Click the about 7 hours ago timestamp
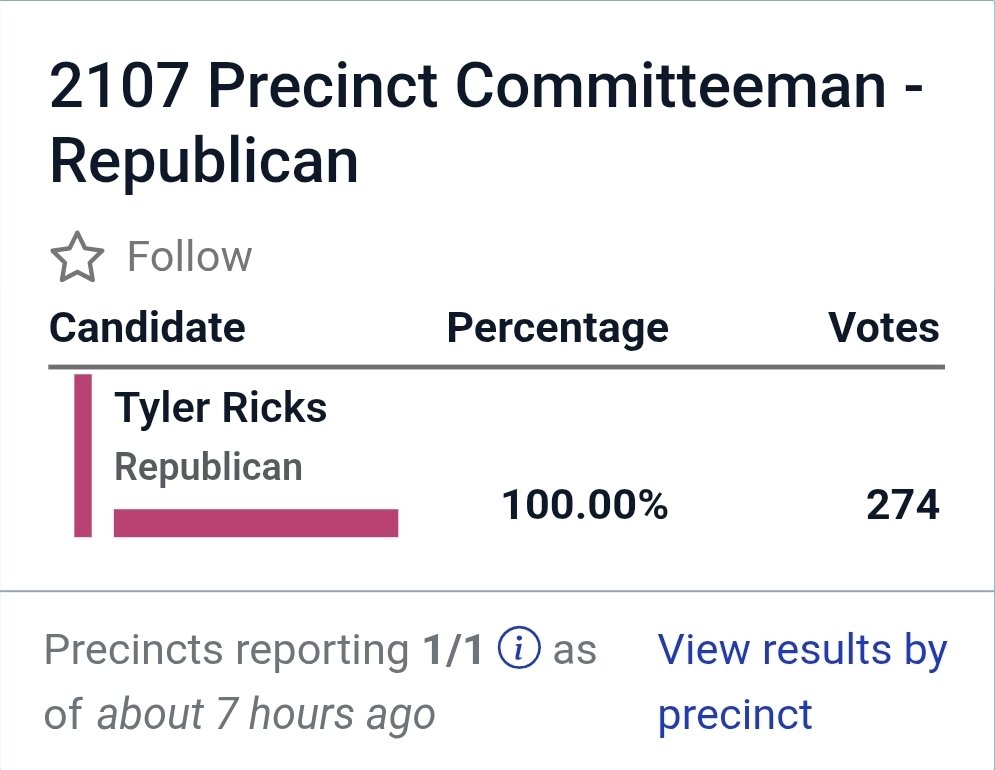The width and height of the screenshot is (995, 770). [x=265, y=714]
